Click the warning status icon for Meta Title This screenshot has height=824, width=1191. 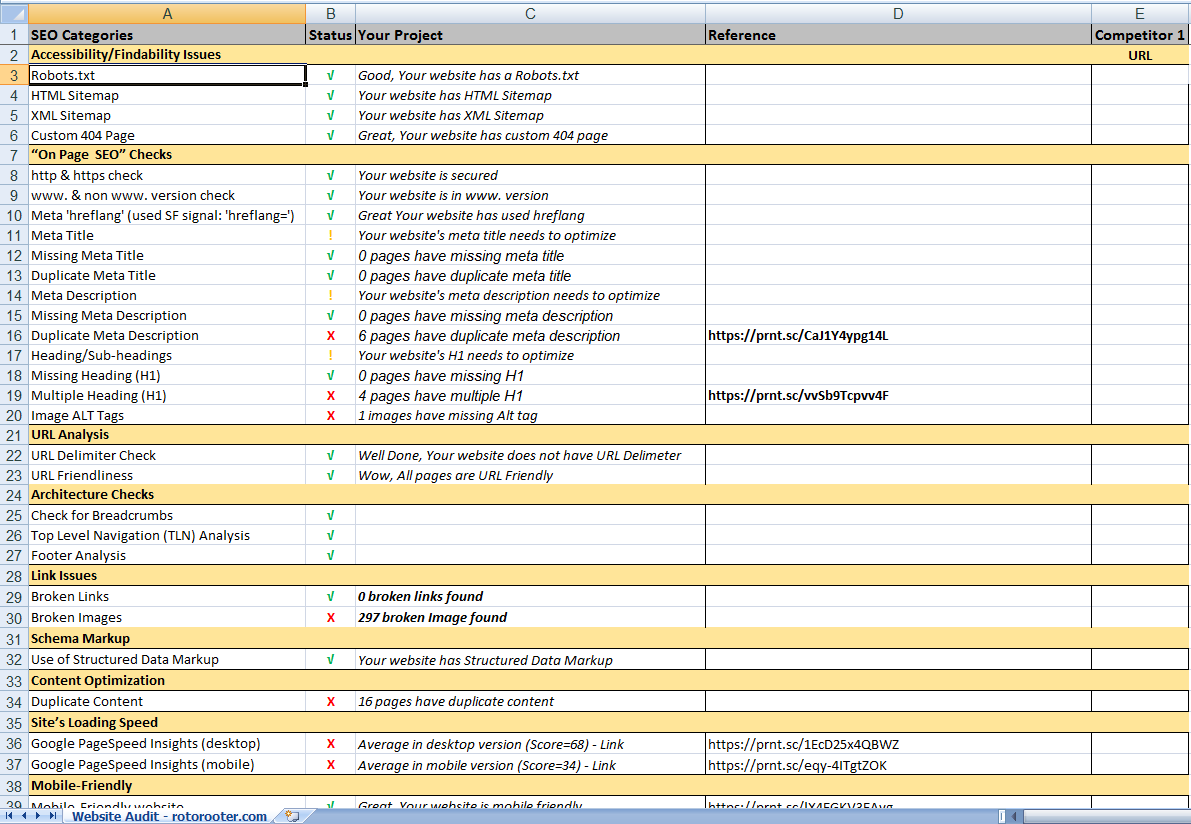330,236
